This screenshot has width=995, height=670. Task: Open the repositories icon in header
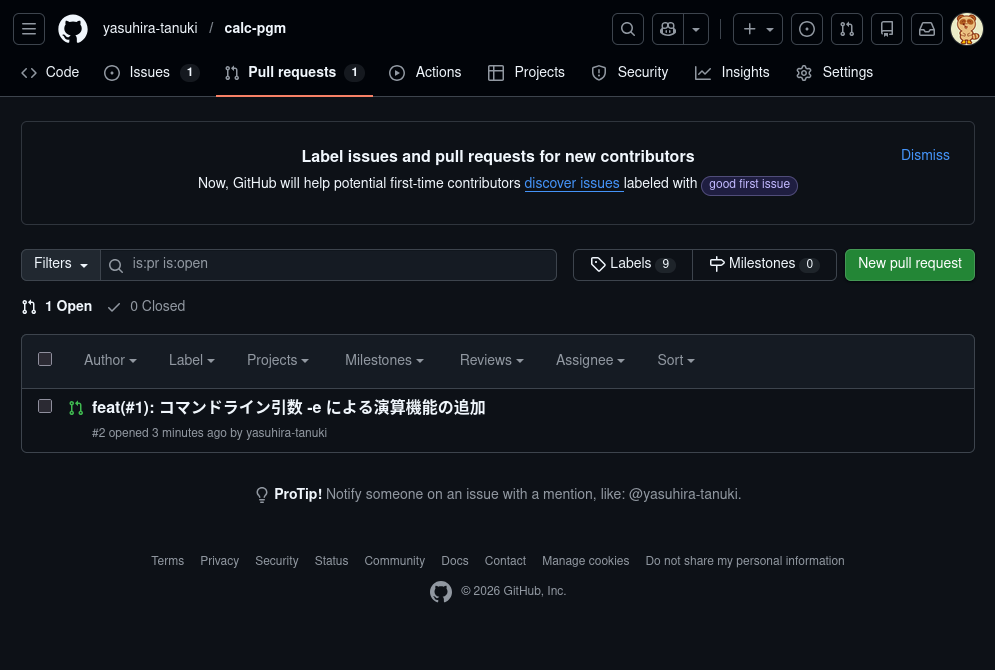[x=887, y=29]
